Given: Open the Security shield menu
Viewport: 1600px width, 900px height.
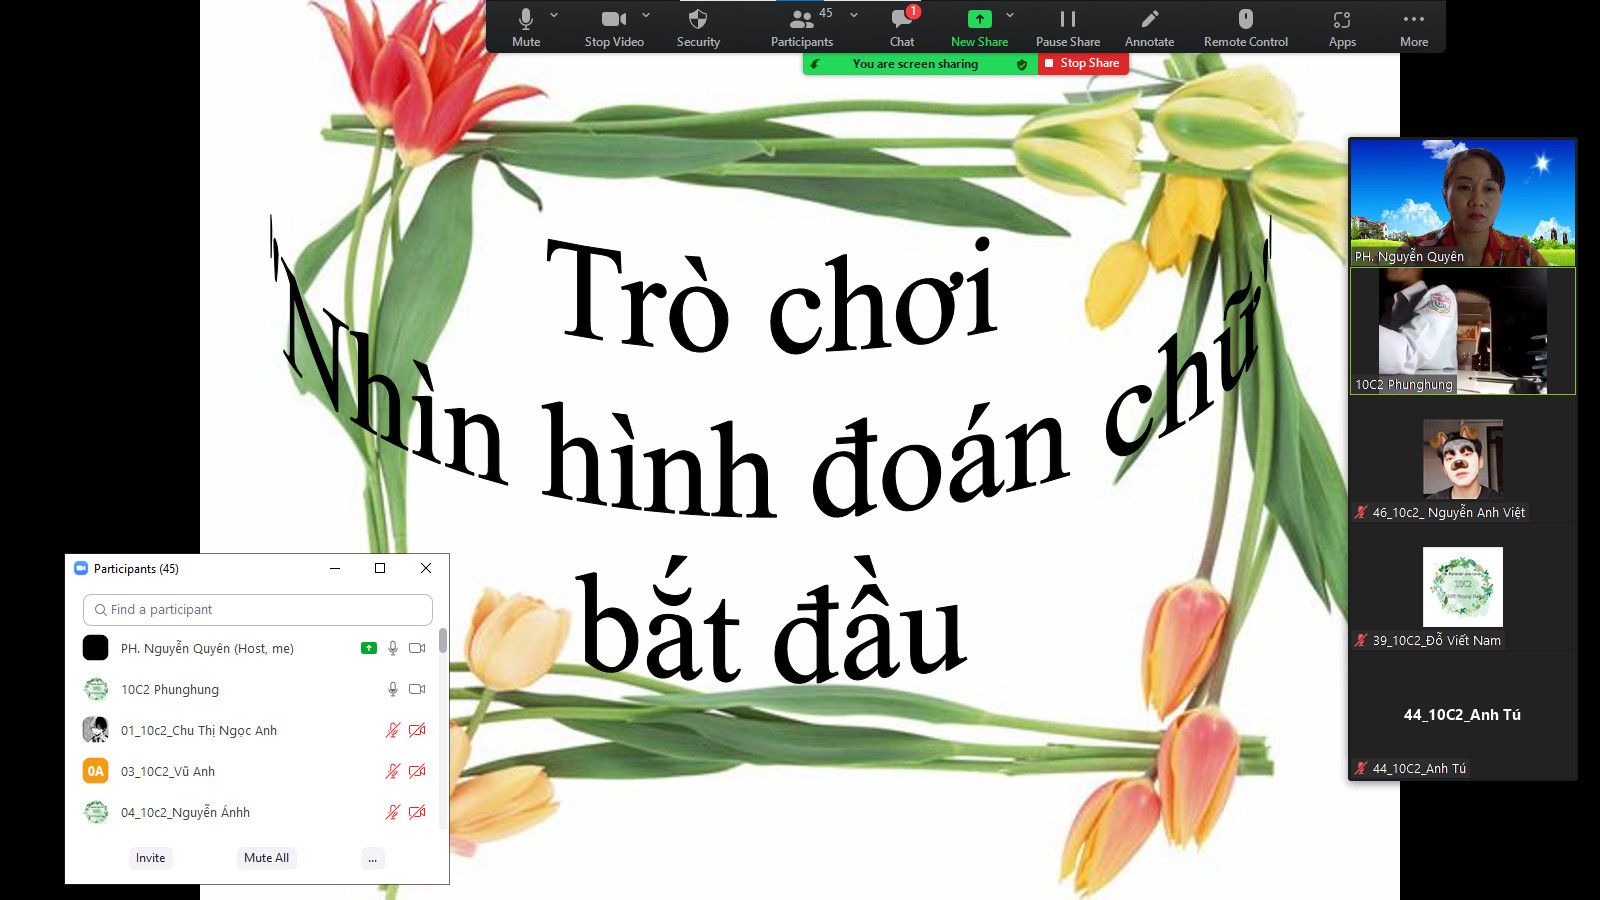Looking at the screenshot, I should coord(698,27).
